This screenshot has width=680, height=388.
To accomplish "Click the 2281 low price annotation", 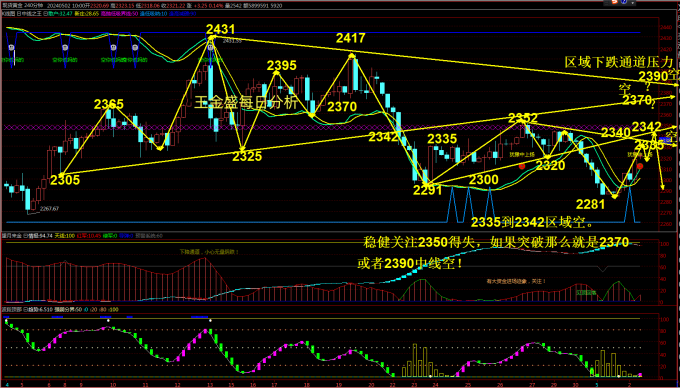I will pyautogui.click(x=590, y=204).
